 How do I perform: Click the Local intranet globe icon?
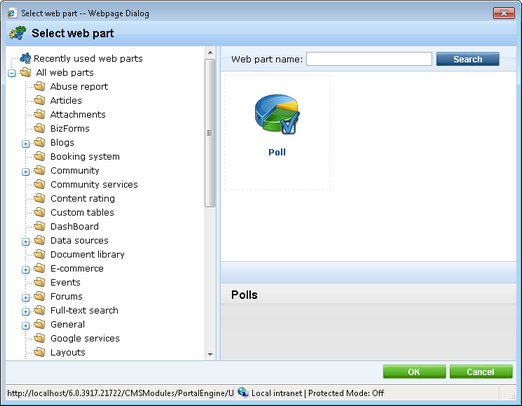[x=243, y=393]
